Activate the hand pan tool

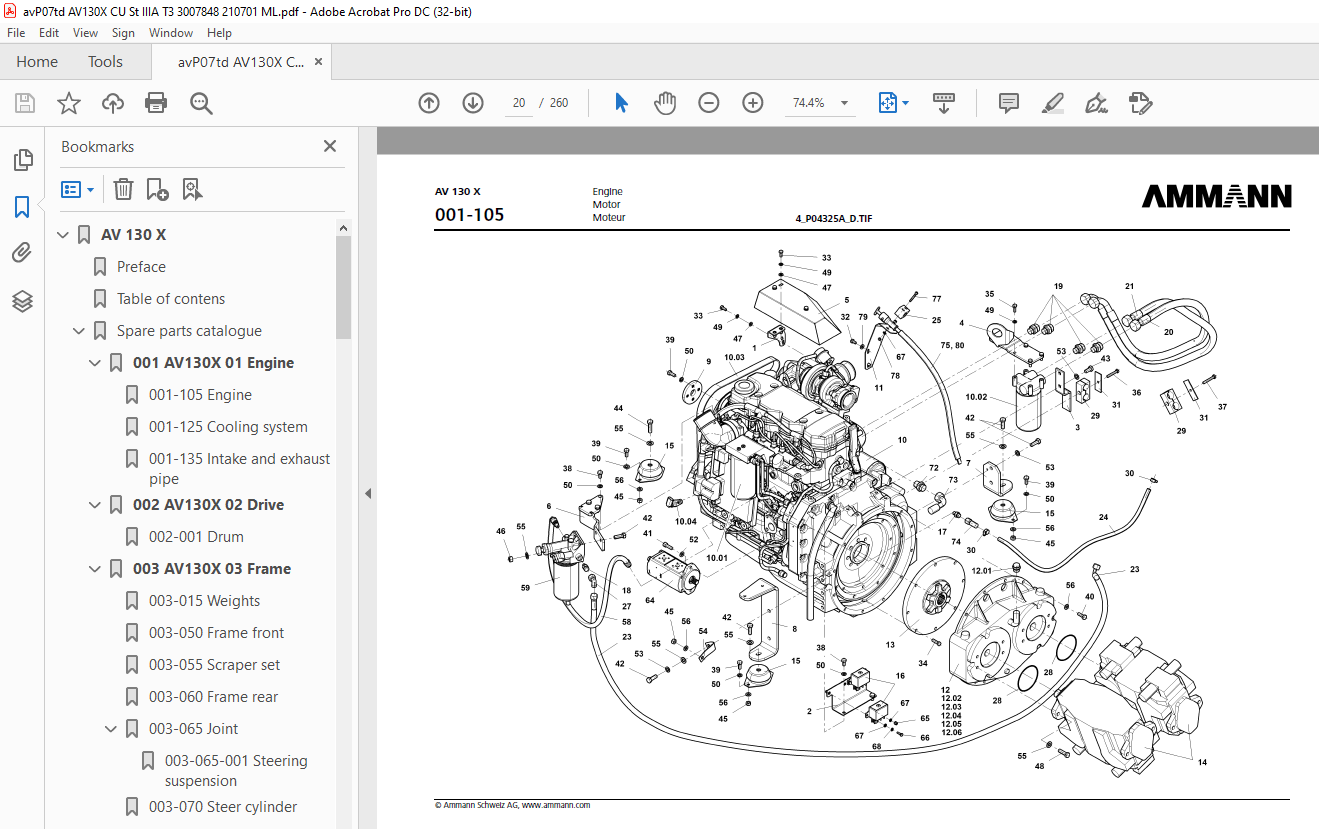[x=665, y=103]
